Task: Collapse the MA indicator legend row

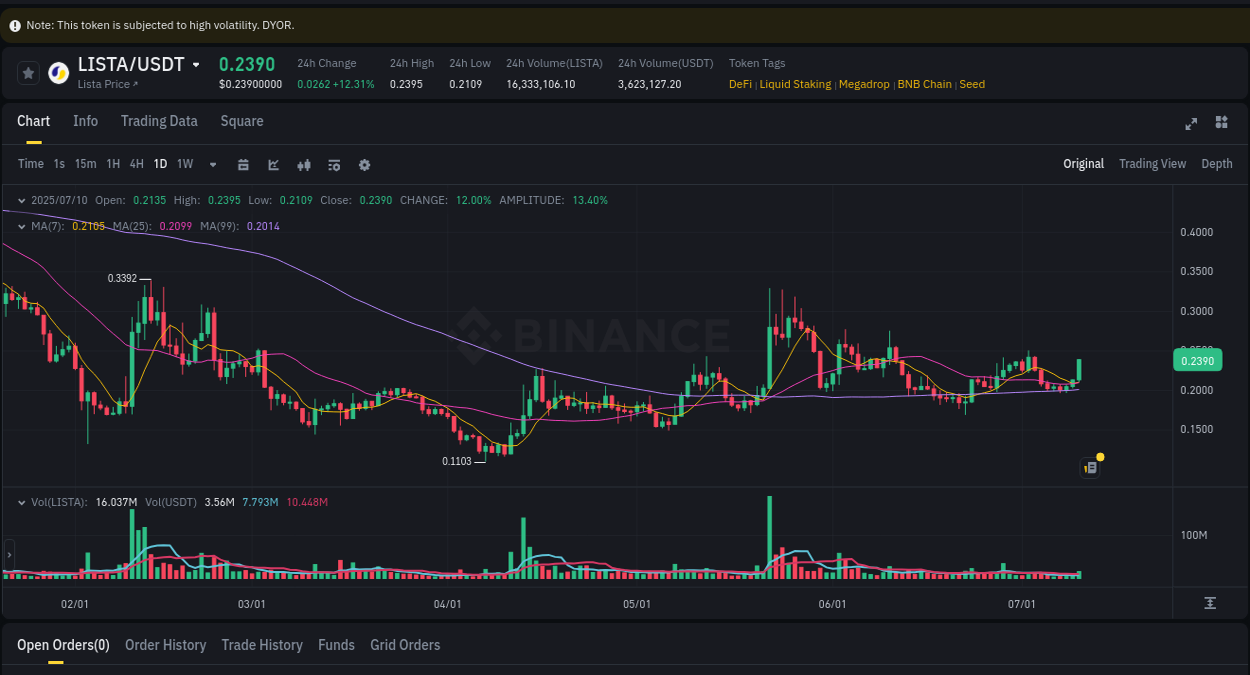Action: (22, 226)
